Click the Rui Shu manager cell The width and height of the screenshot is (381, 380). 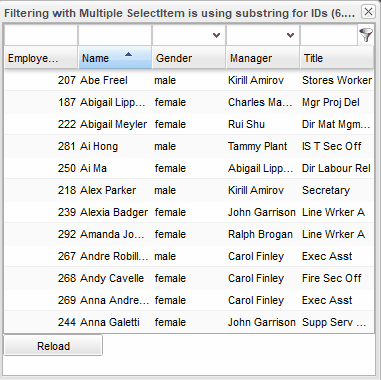[263, 124]
